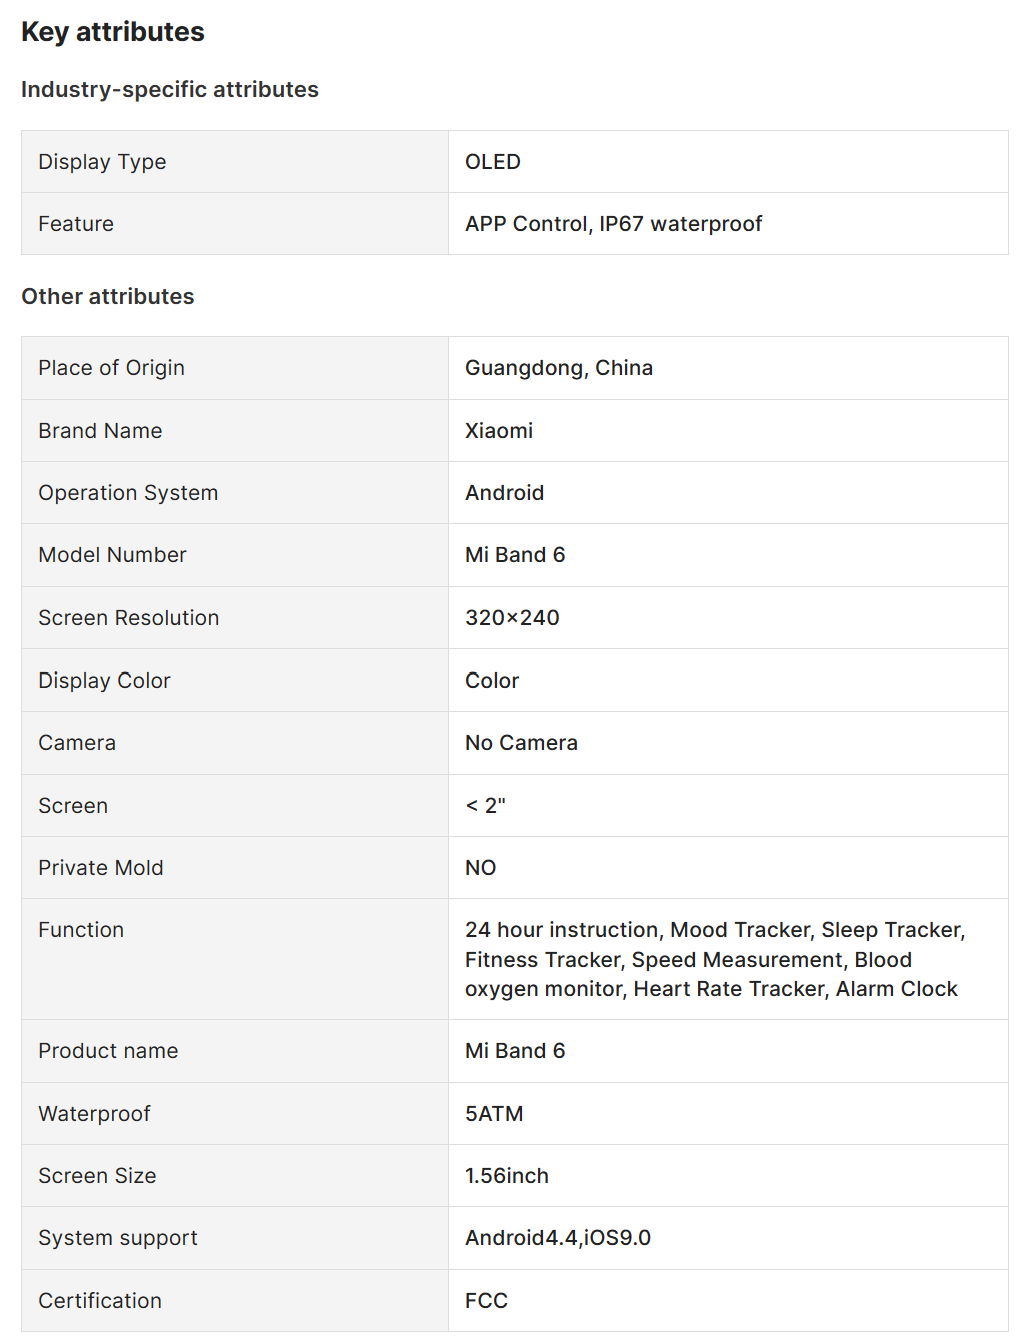This screenshot has width=1026, height=1342.
Task: Select the OLED display type value
Action: coord(493,162)
